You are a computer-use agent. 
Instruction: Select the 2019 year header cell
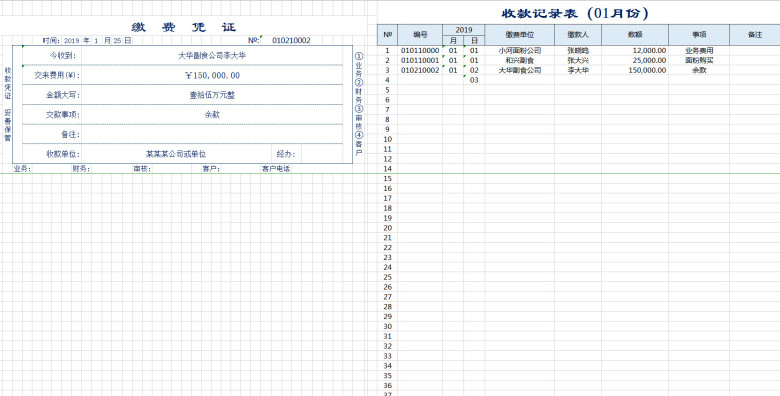(464, 30)
